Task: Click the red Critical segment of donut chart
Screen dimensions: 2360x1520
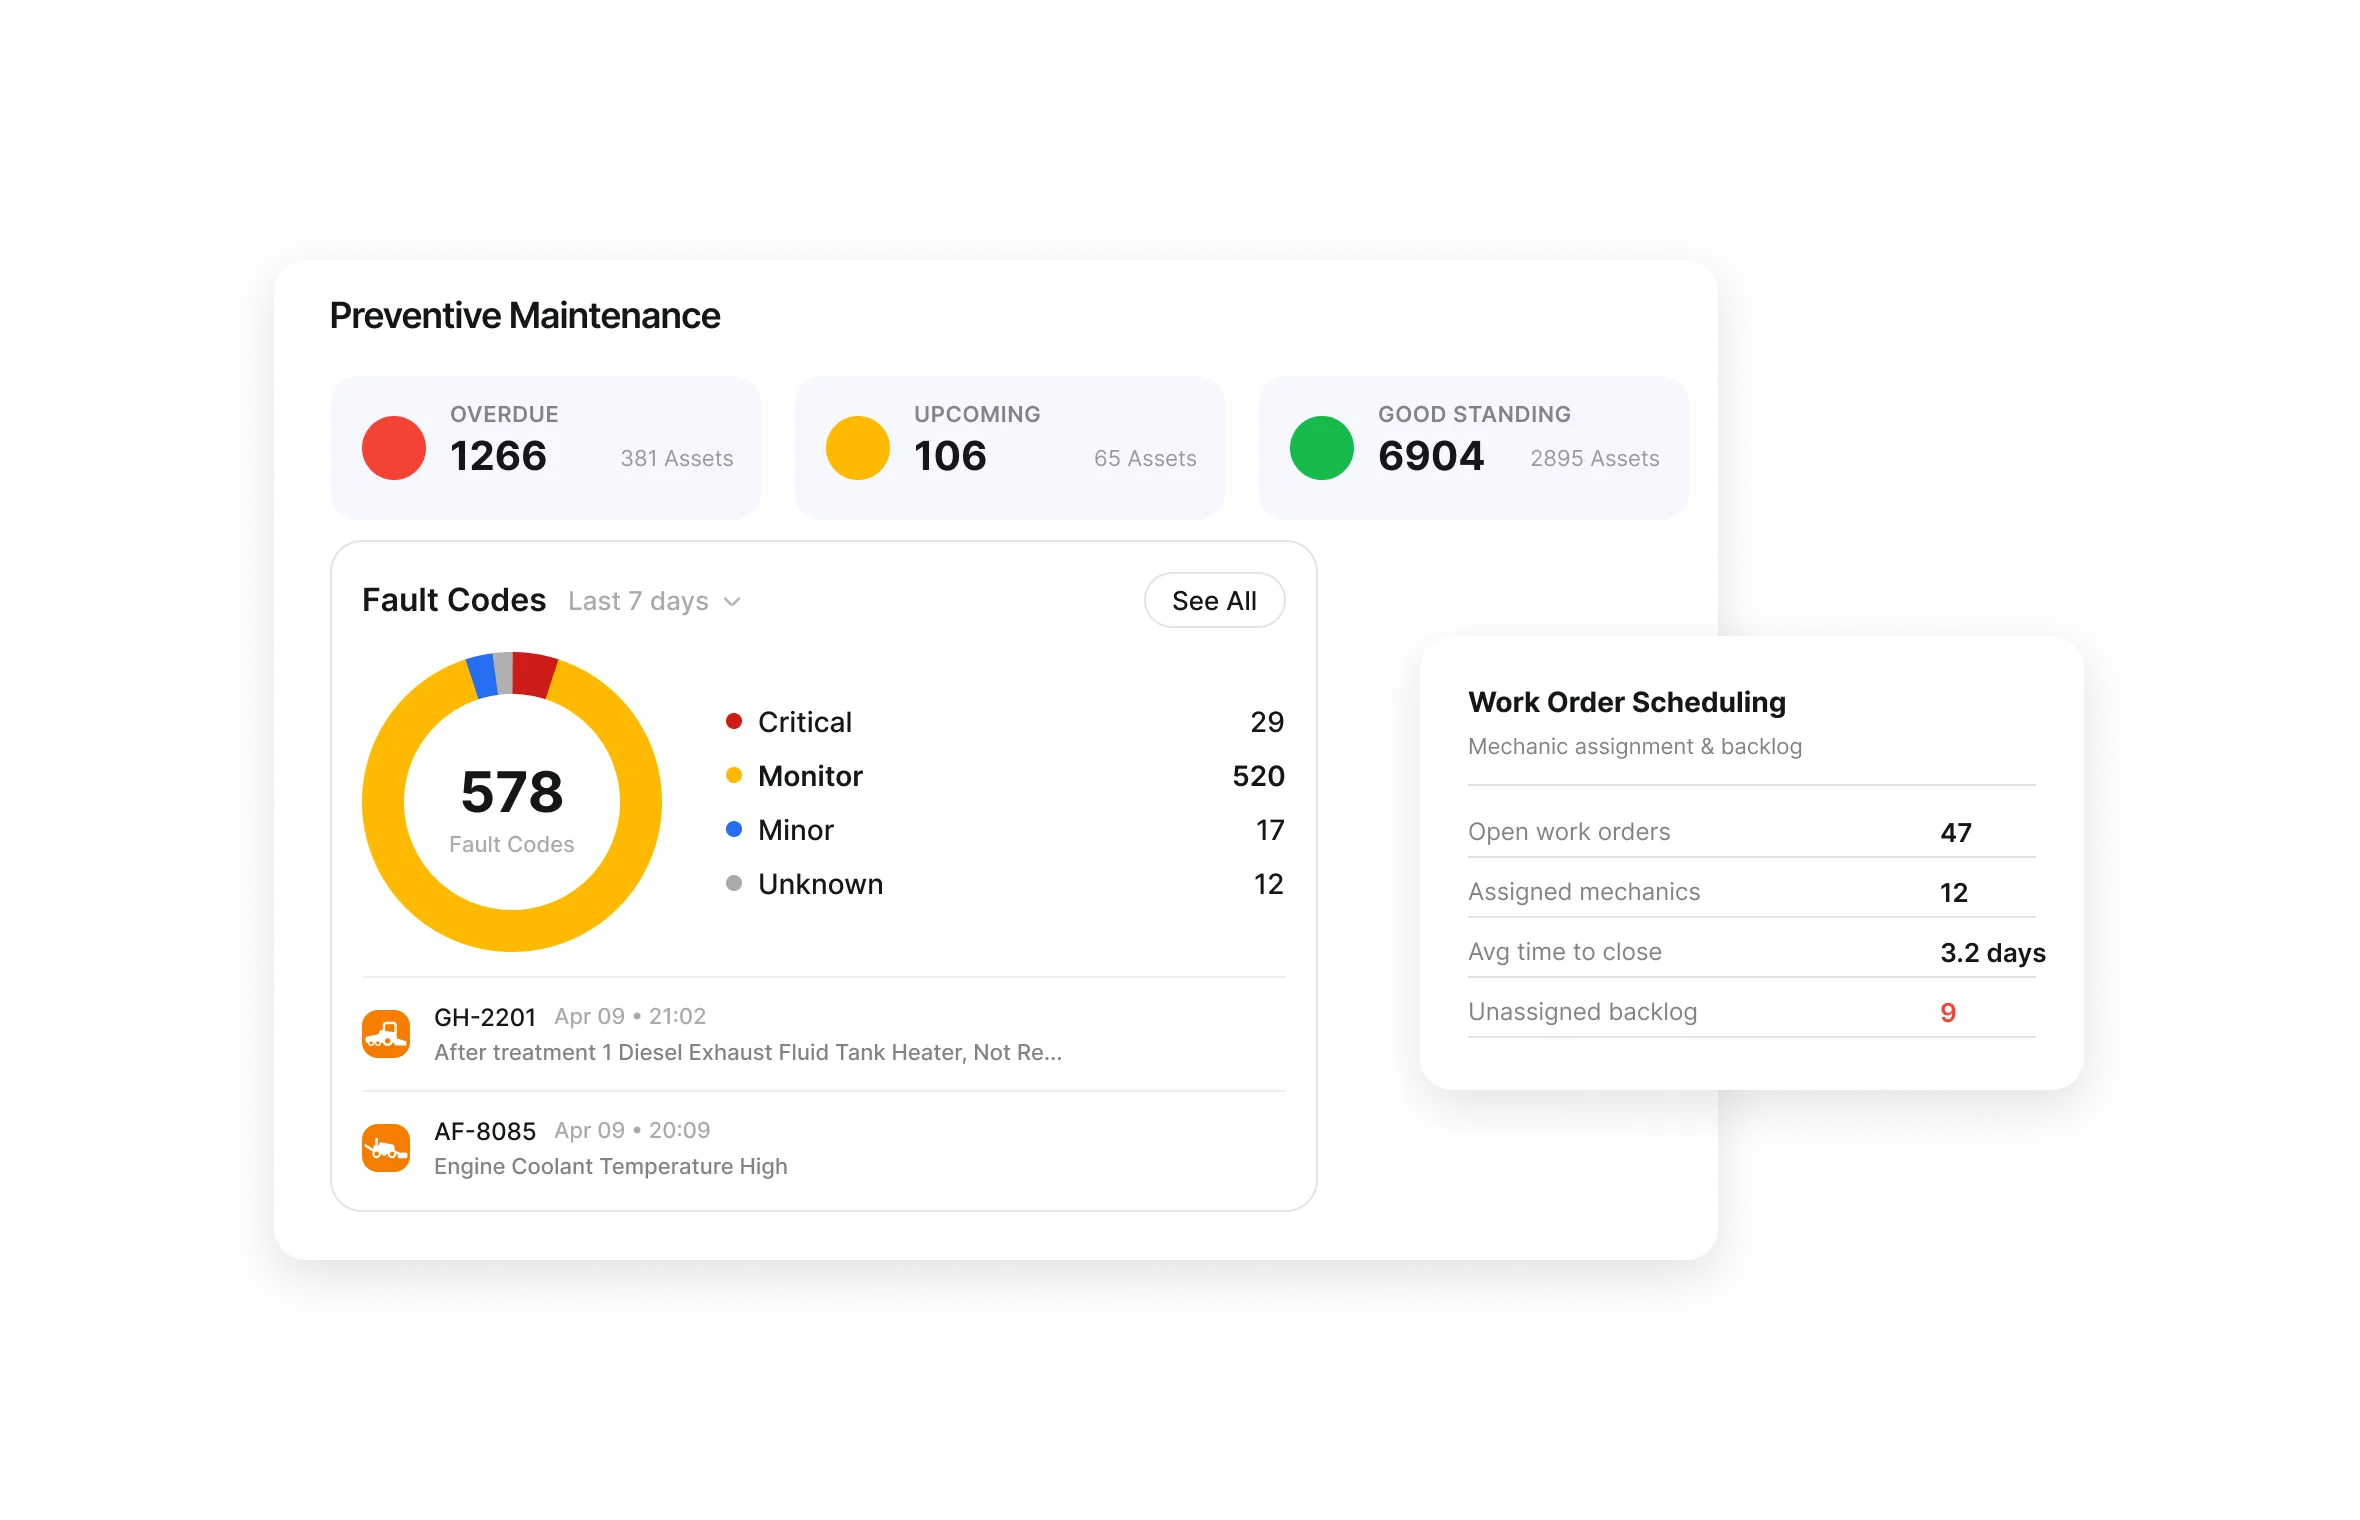Action: point(532,674)
